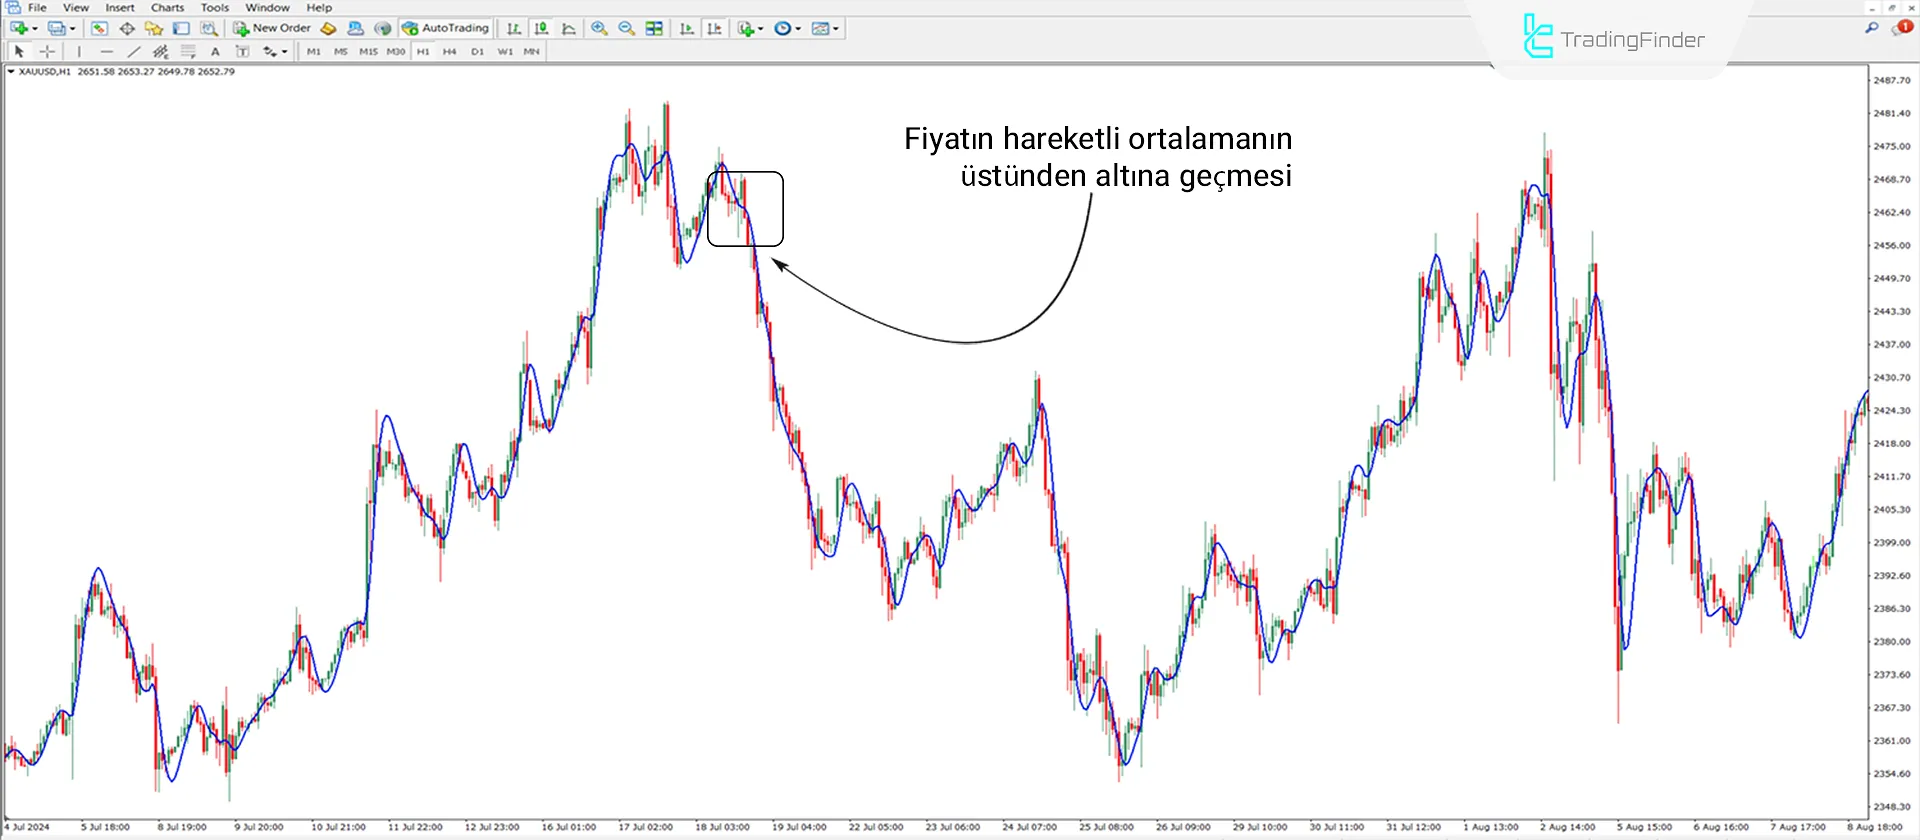Click the New Order button
The image size is (1920, 840).
272,28
